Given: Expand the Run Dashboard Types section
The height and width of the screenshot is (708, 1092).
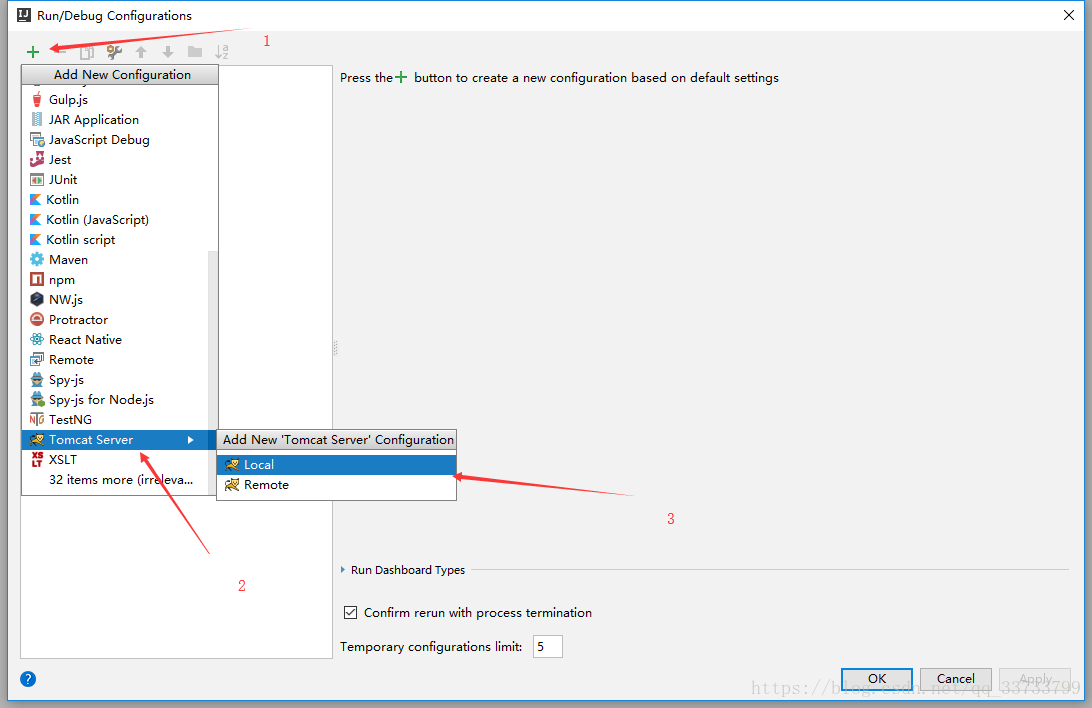Looking at the screenshot, I should pyautogui.click(x=343, y=570).
